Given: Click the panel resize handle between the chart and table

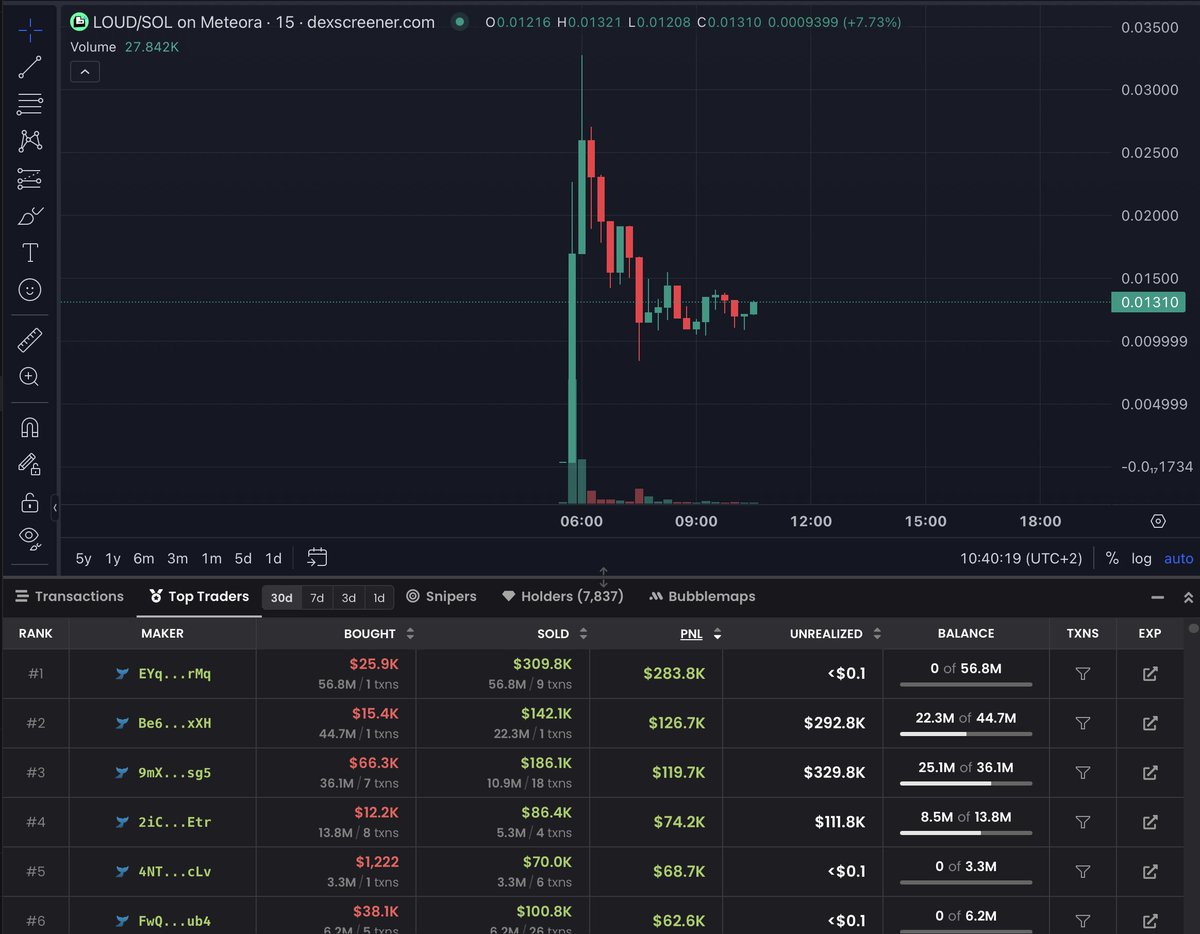Looking at the screenshot, I should tap(603, 577).
